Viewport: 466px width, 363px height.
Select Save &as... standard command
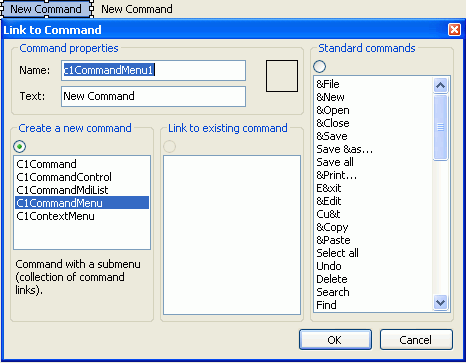click(x=373, y=149)
